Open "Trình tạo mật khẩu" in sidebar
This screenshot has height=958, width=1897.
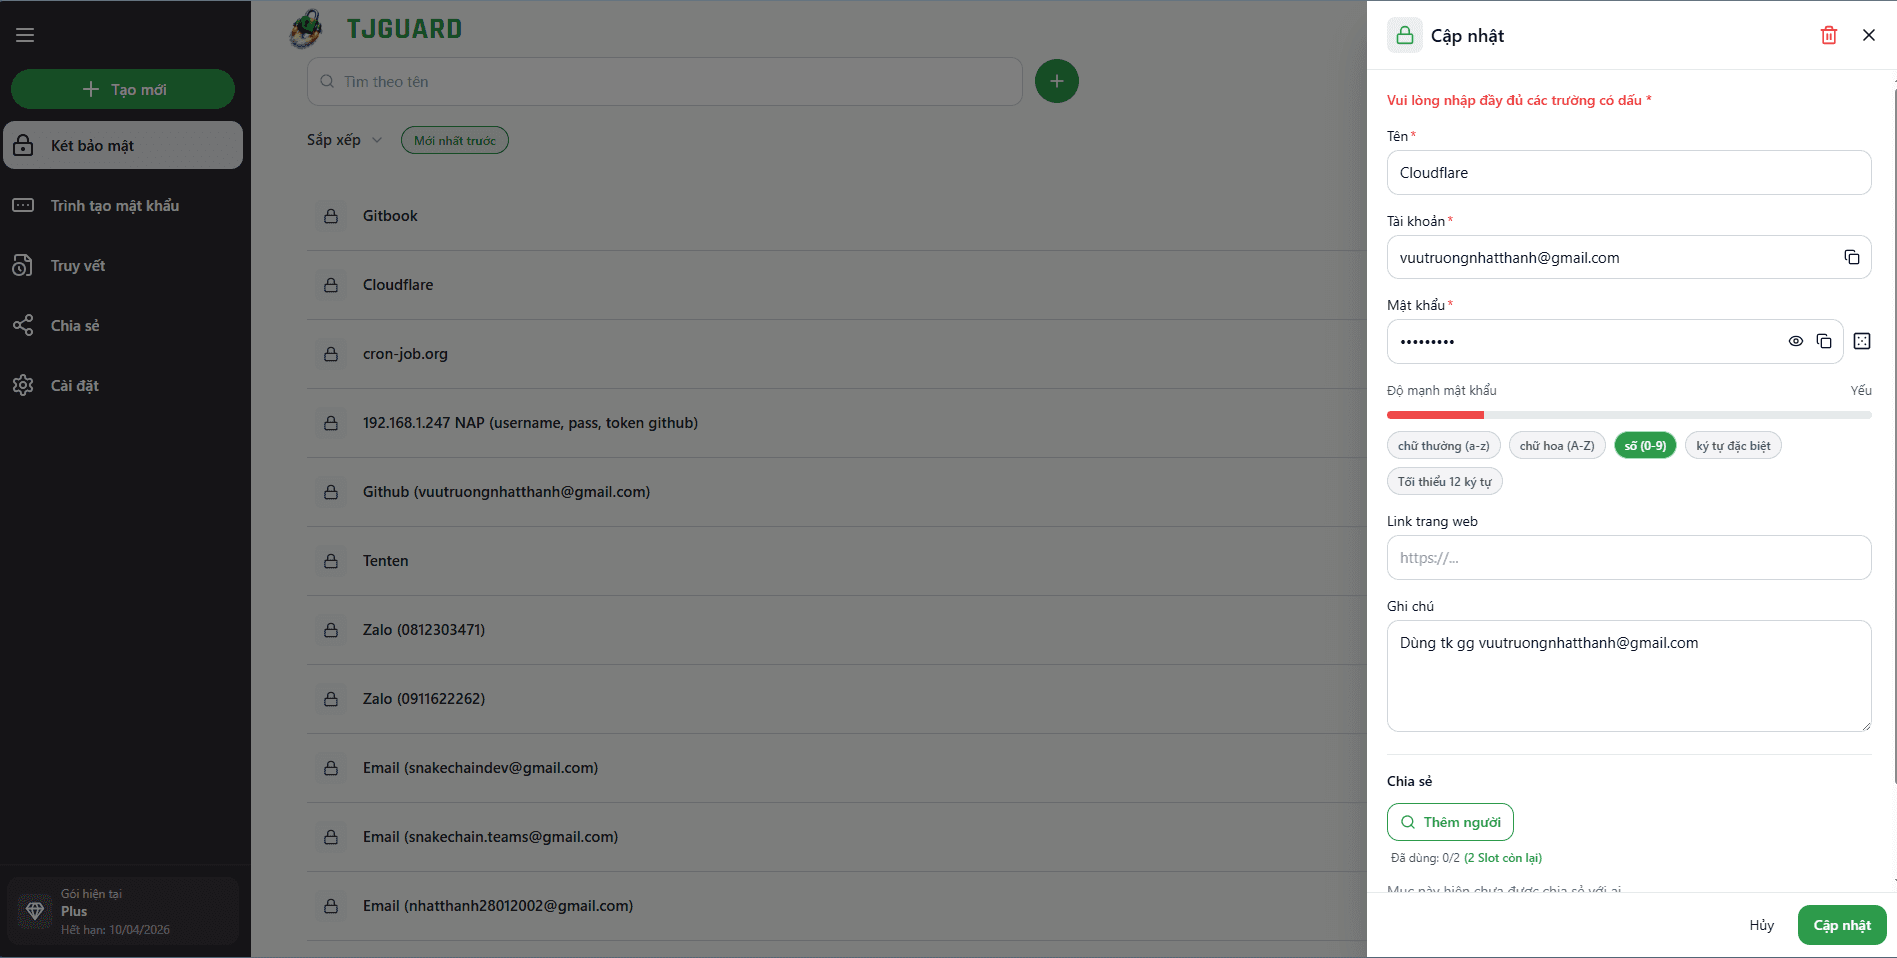[115, 206]
